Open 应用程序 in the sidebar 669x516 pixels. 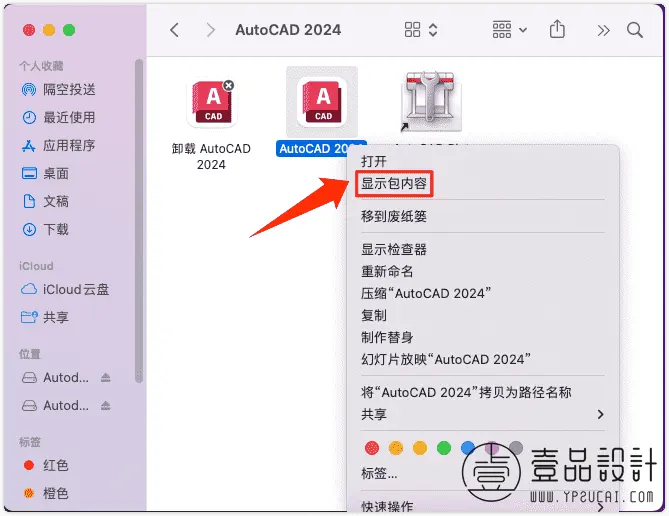pos(58,146)
